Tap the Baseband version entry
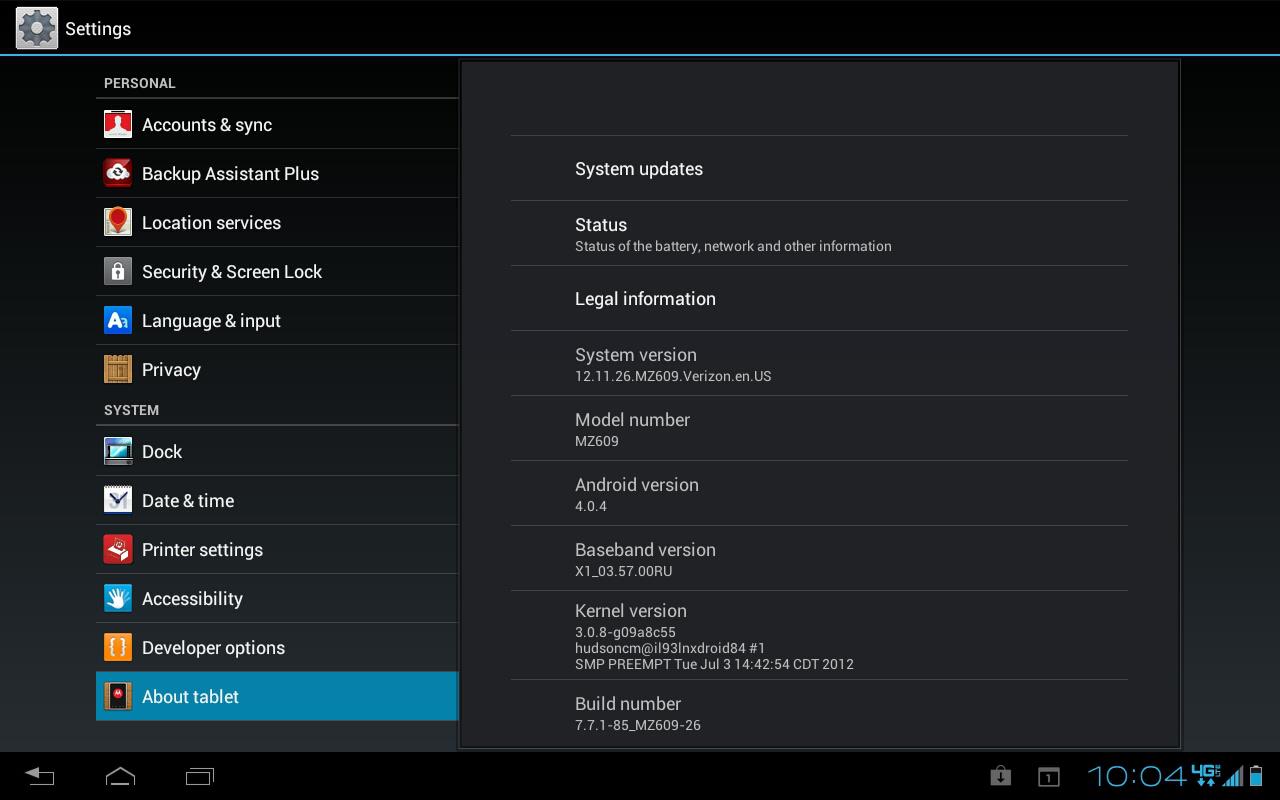The height and width of the screenshot is (800, 1280). [819, 558]
